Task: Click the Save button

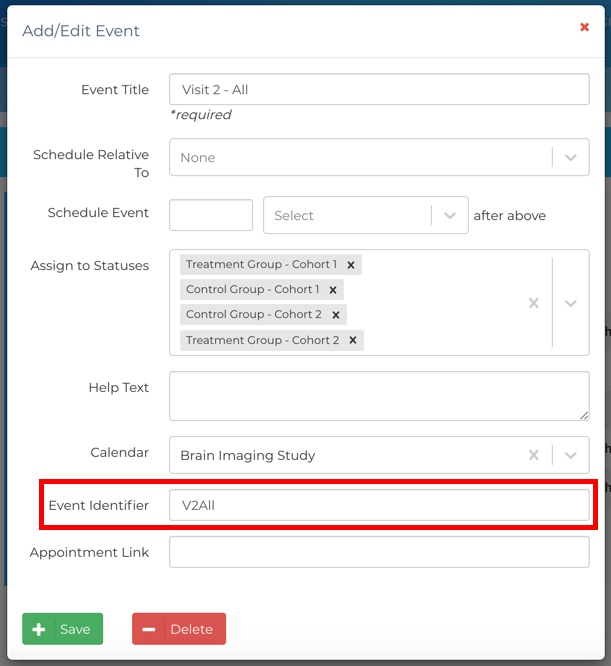Action: pyautogui.click(x=61, y=629)
